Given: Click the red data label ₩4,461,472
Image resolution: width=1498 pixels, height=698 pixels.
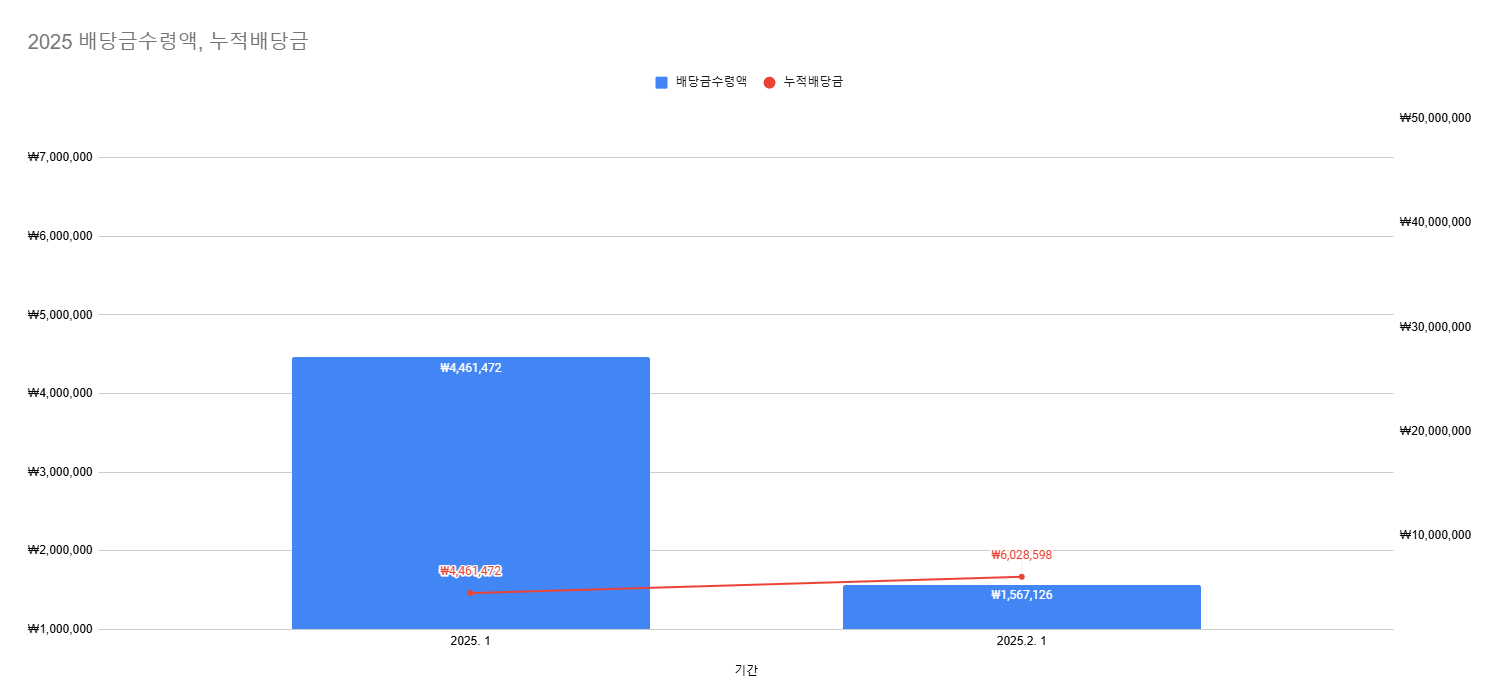Looking at the screenshot, I should [x=470, y=571].
